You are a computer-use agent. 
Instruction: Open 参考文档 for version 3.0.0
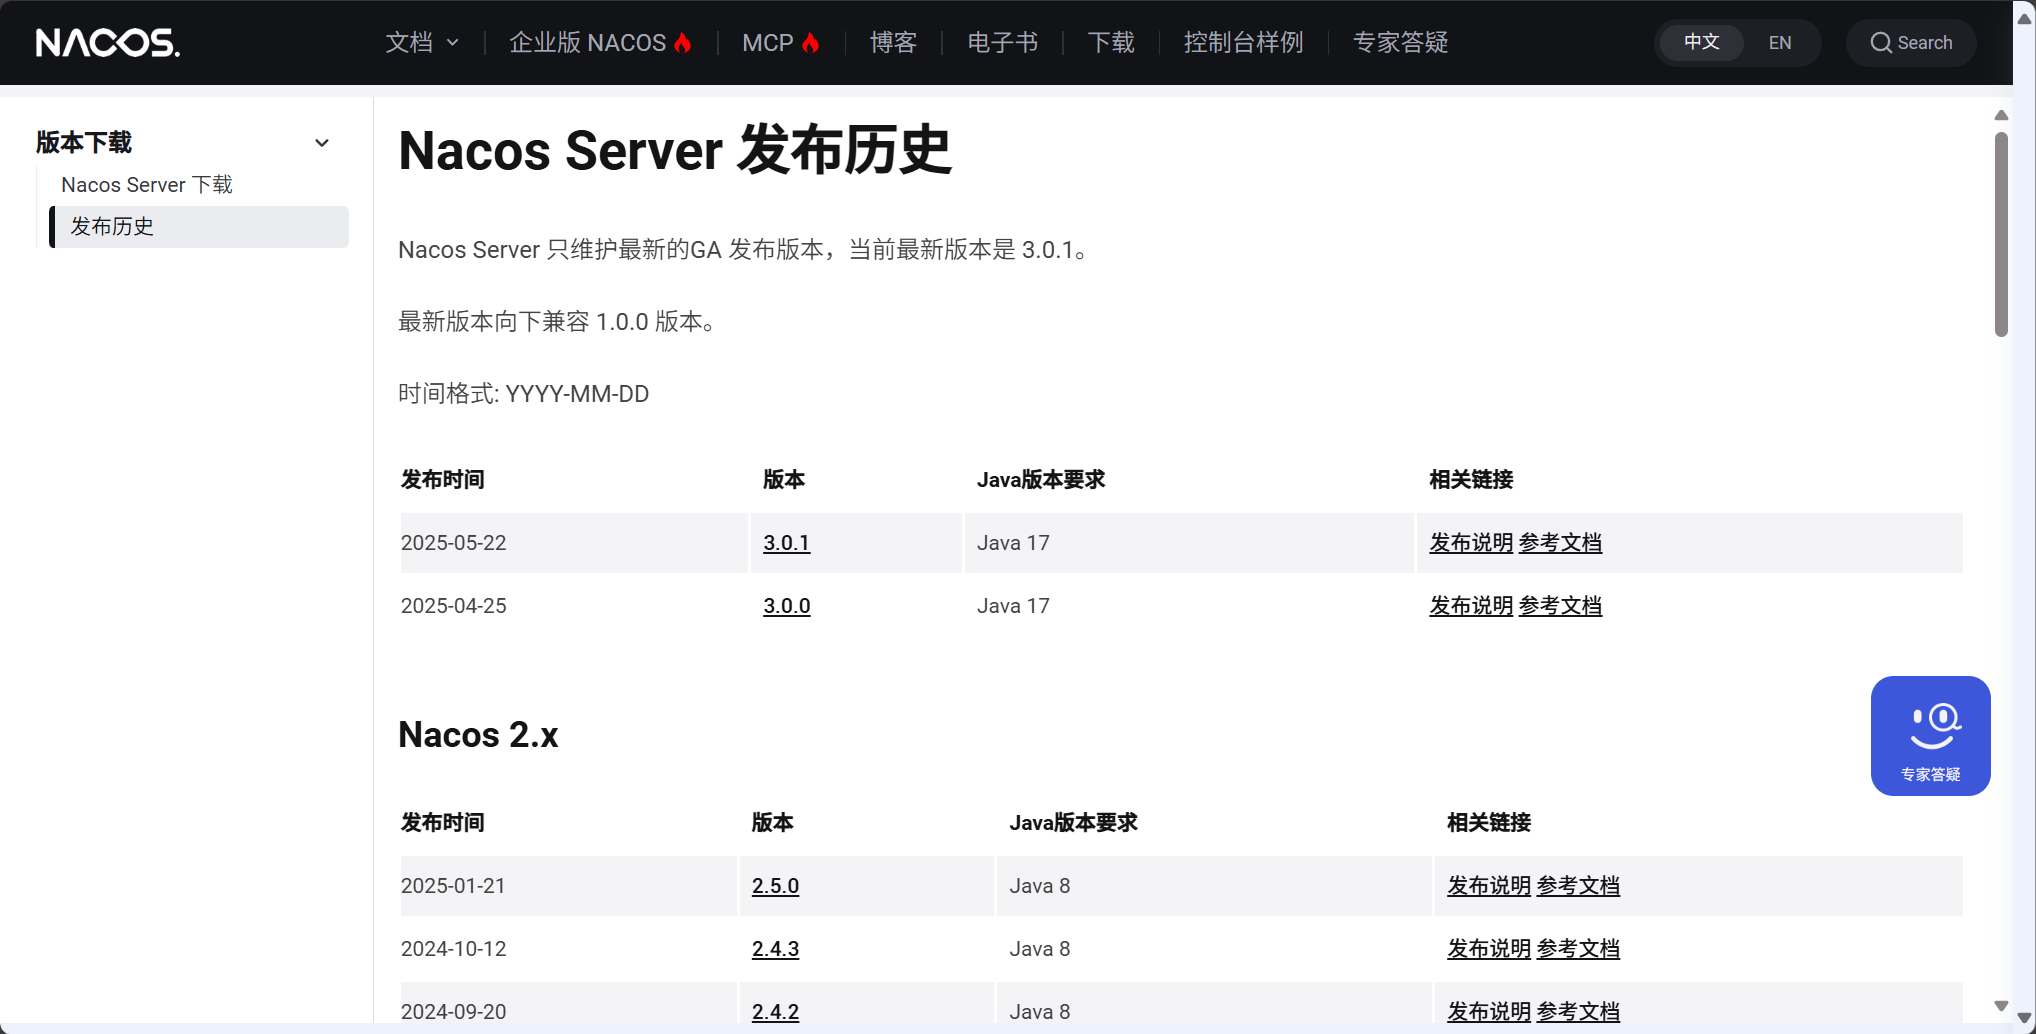1560,606
